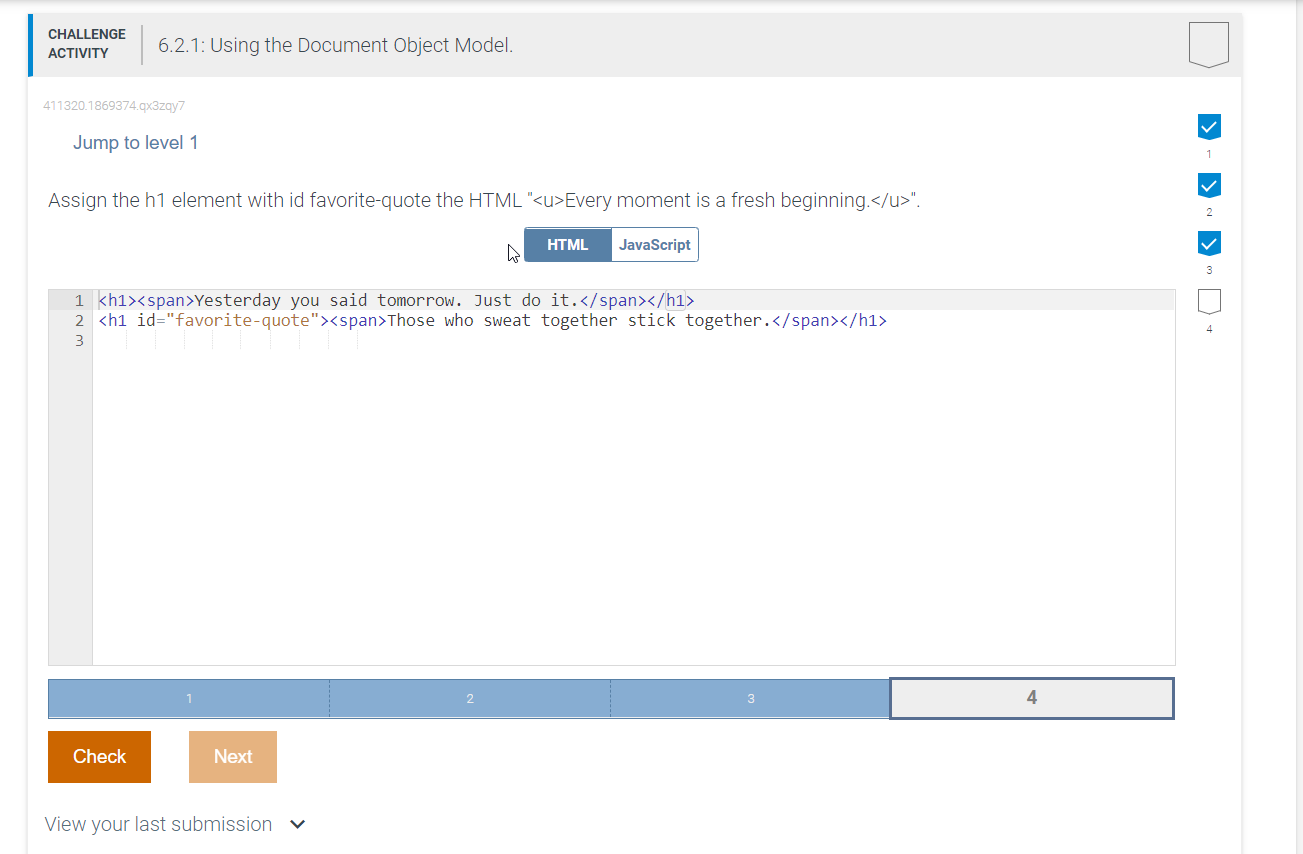Image resolution: width=1303 pixels, height=854 pixels.
Task: Click the Next button
Action: coord(233,757)
